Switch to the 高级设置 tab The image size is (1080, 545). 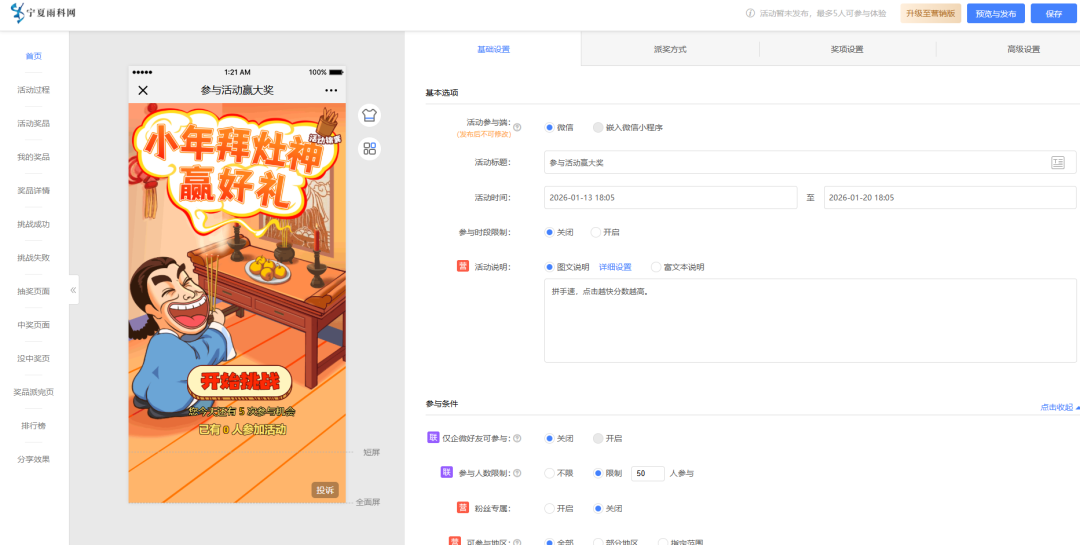1024,49
